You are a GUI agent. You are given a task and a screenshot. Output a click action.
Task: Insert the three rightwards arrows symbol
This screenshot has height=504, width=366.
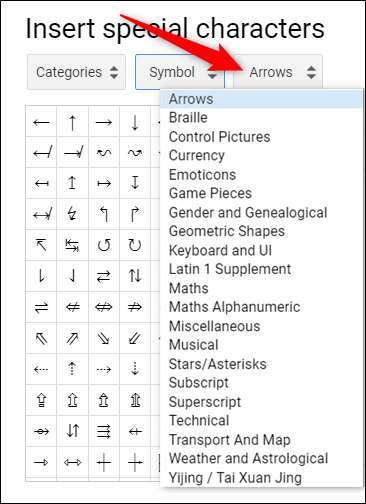pos(104,431)
